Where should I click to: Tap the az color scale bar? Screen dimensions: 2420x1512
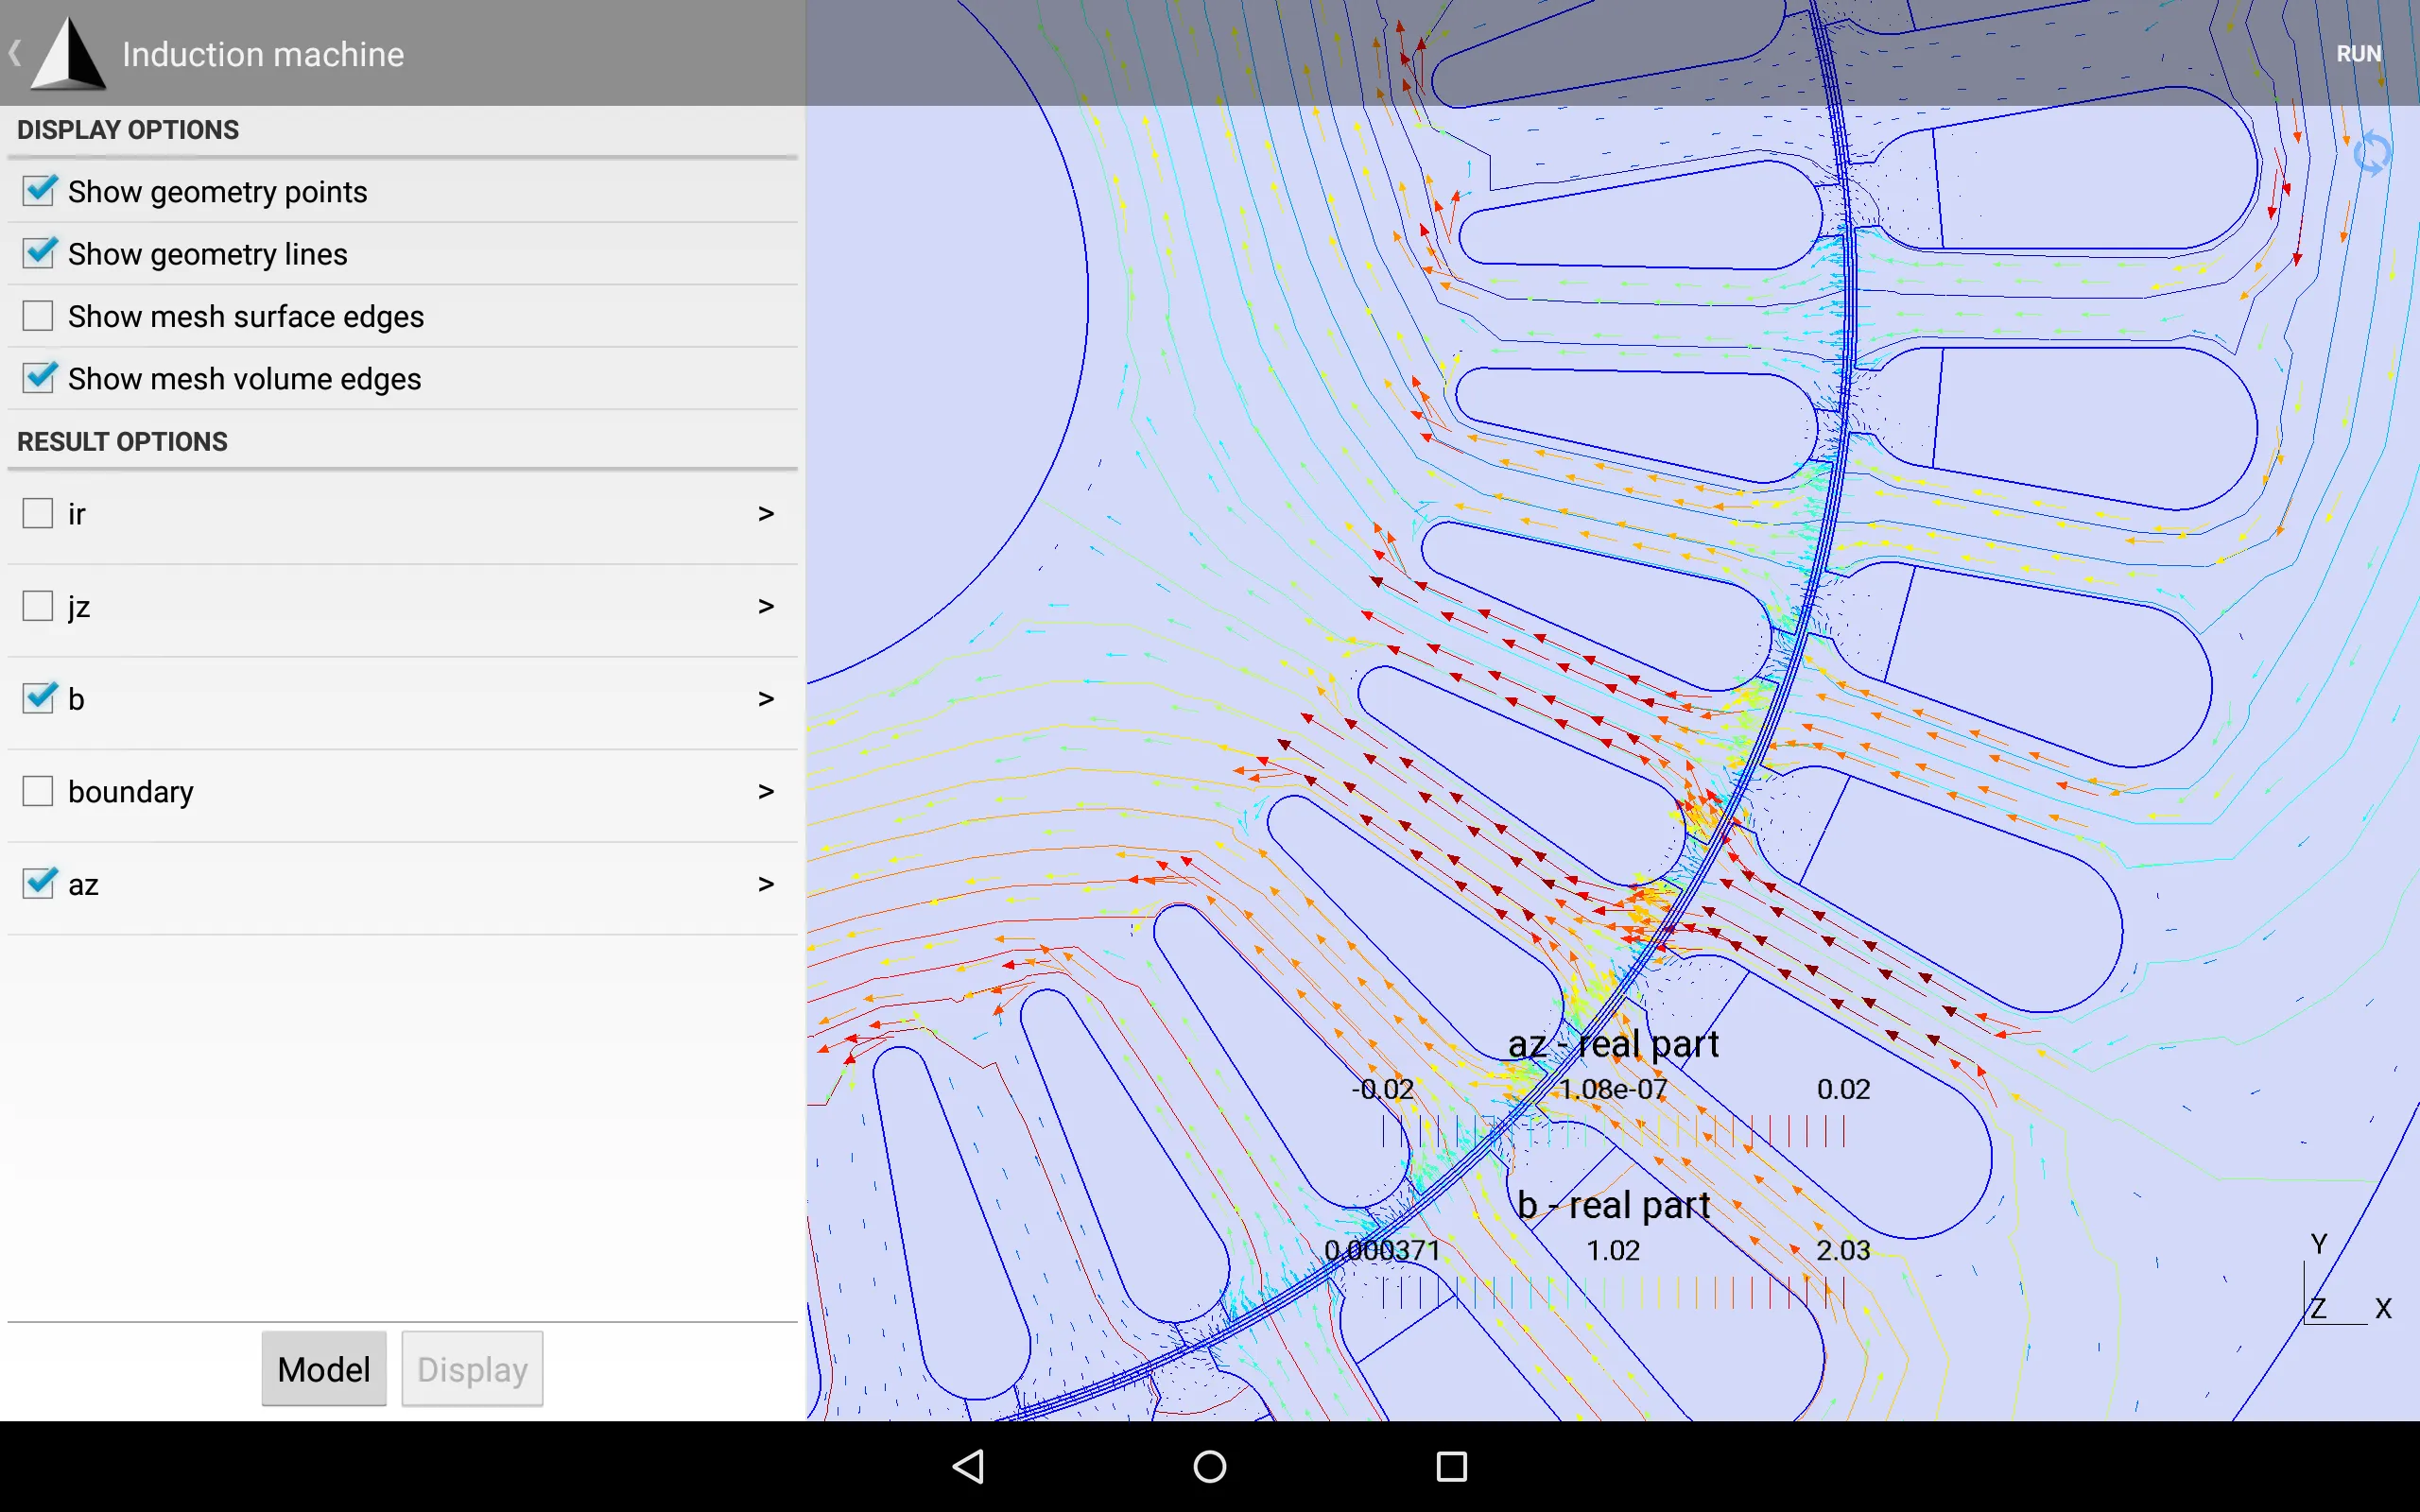(x=1613, y=1131)
